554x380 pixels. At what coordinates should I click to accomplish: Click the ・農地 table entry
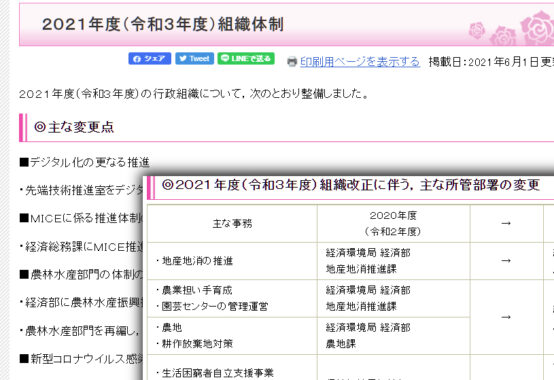[x=169, y=328]
